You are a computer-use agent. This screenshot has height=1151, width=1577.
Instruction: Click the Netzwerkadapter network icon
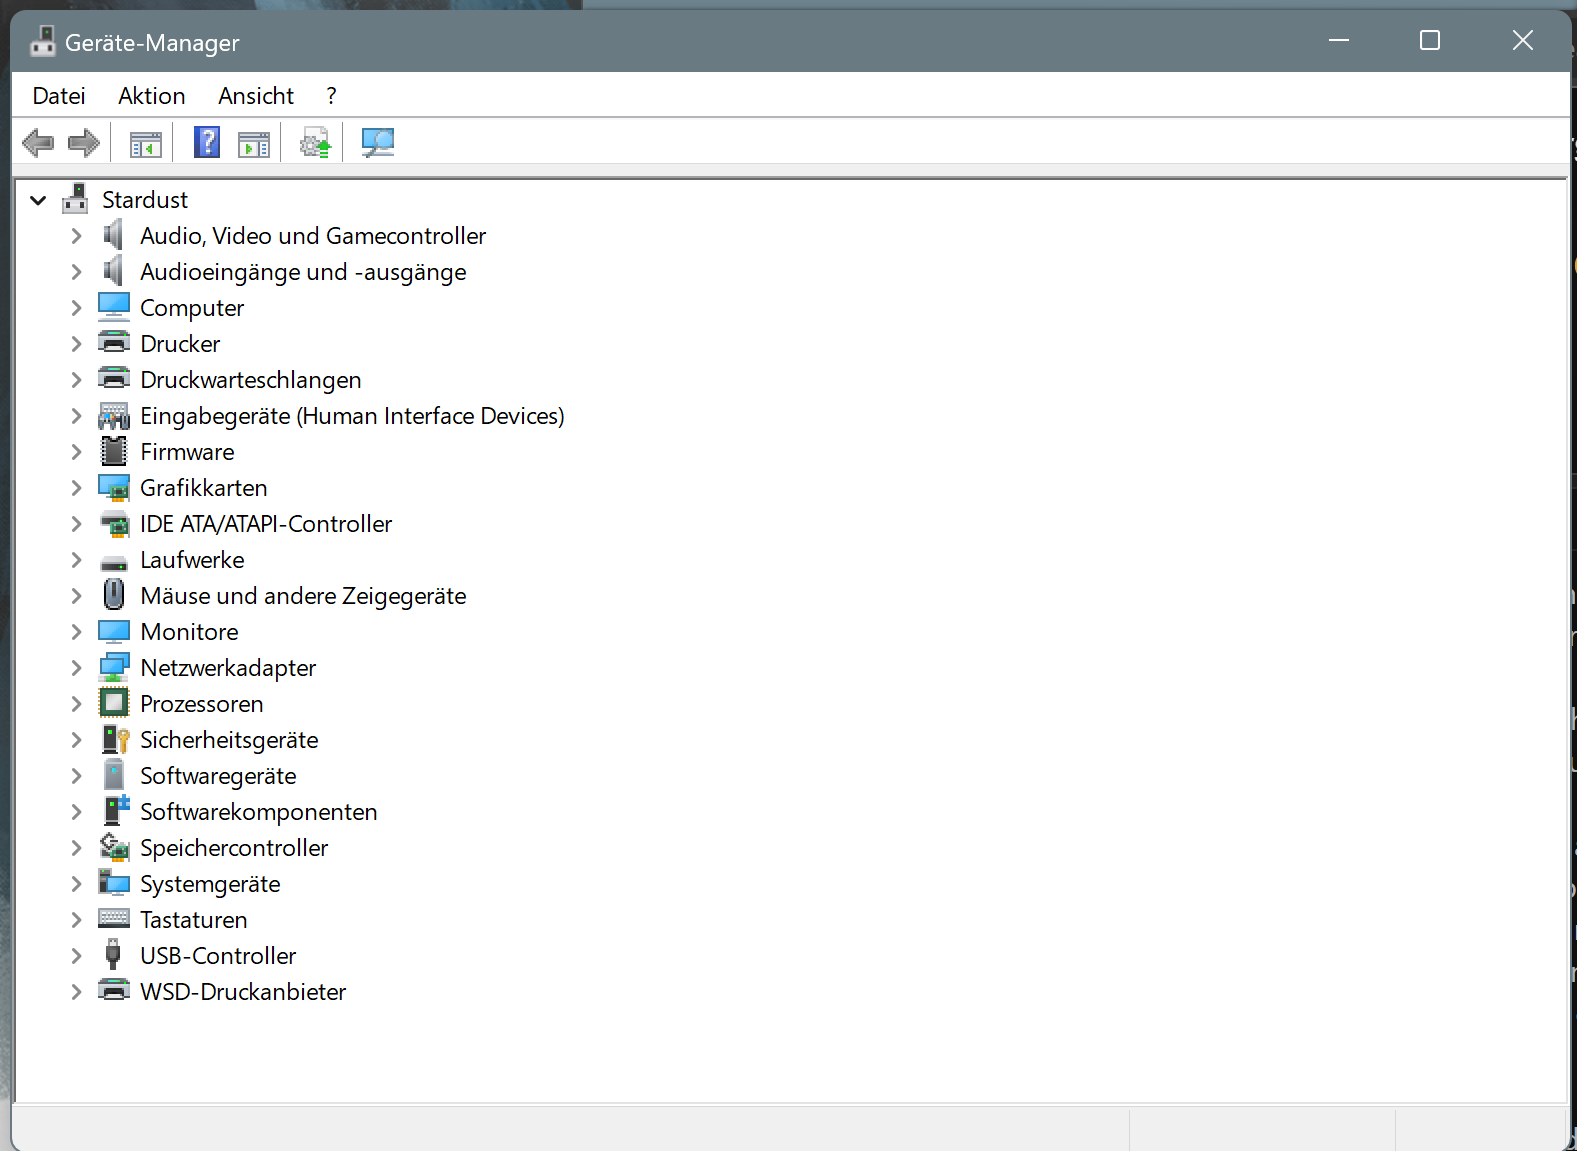[x=114, y=667]
